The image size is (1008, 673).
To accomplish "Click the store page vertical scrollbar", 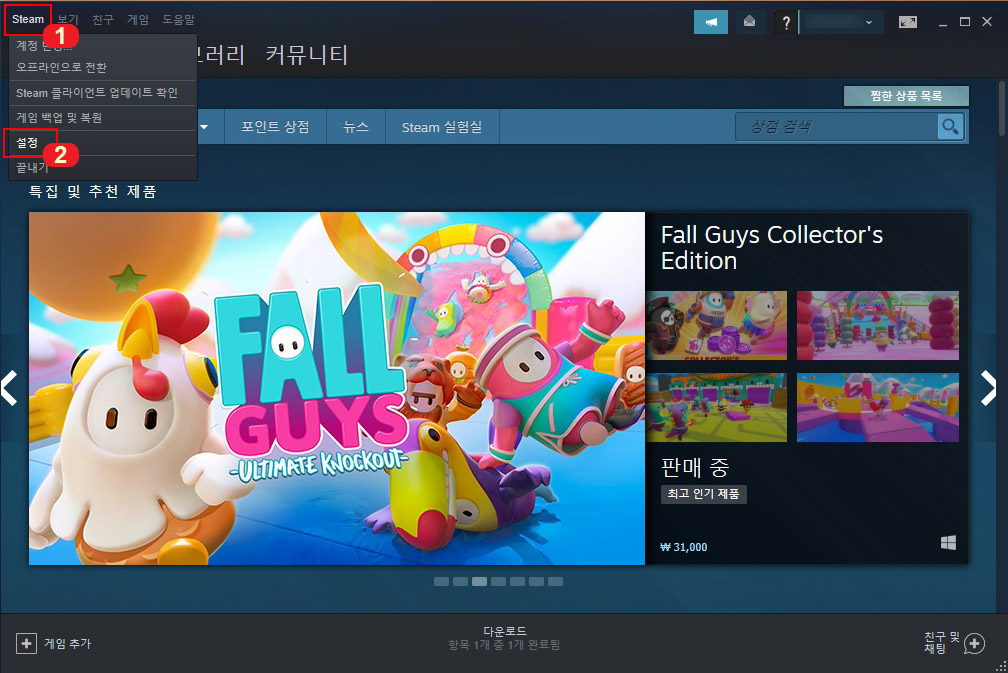I will [1002, 108].
